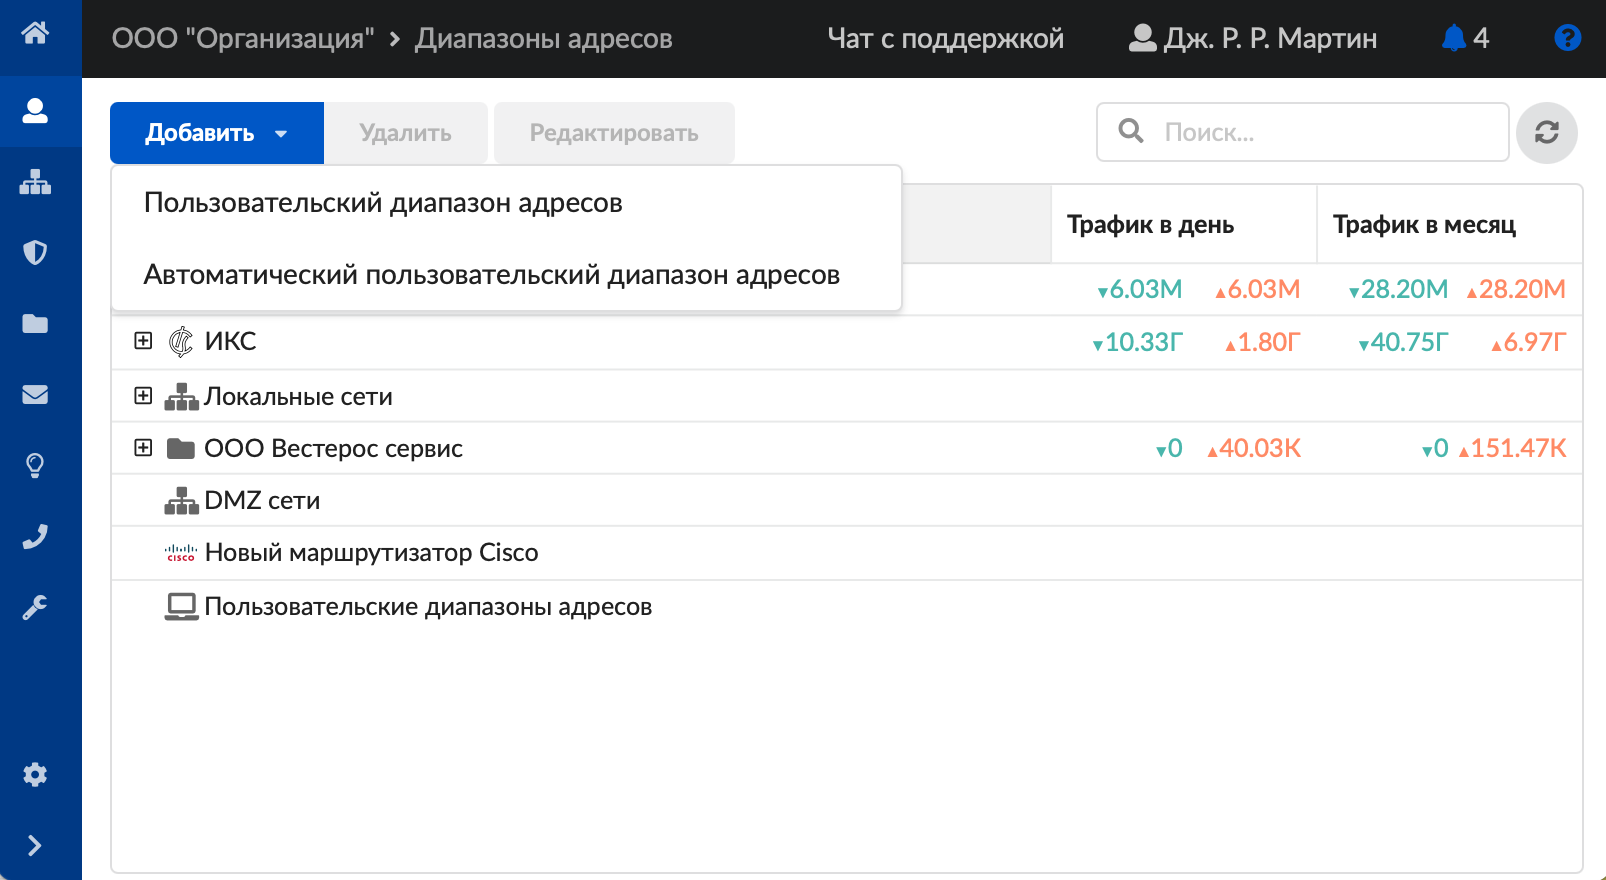Open Чат с поддержкой link
The height and width of the screenshot is (880, 1606).
tap(945, 38)
